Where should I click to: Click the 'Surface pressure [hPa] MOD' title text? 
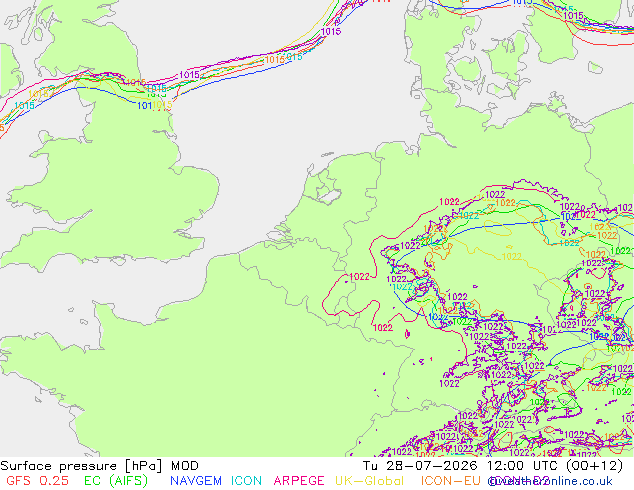[99, 466]
